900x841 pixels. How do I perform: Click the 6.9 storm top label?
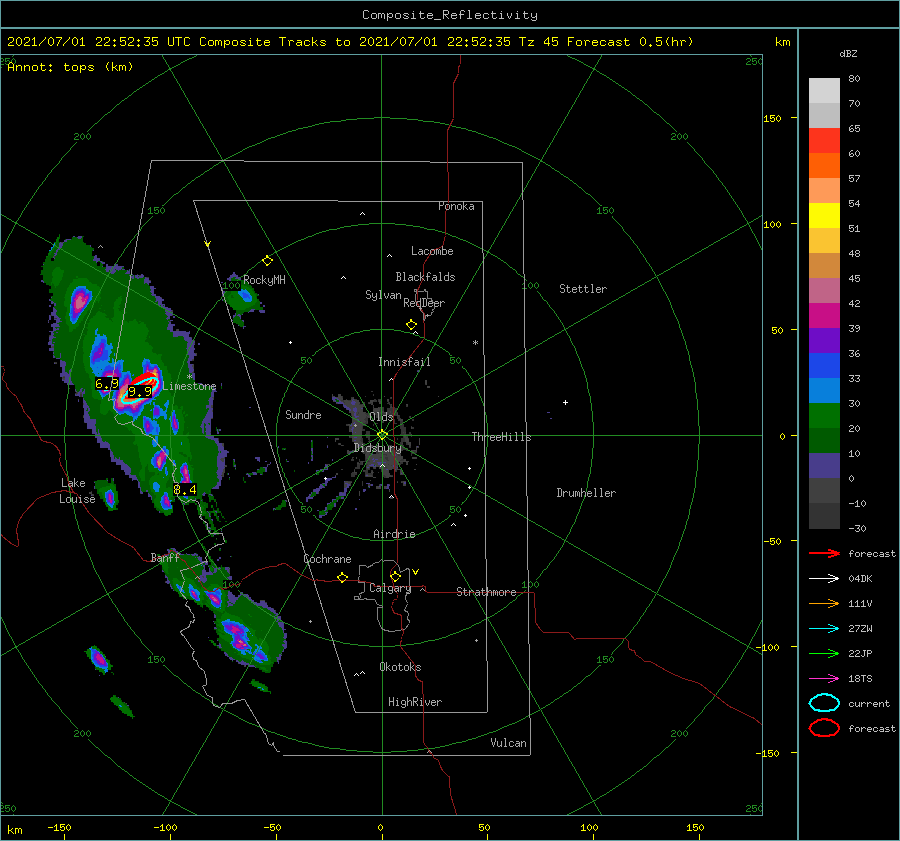(107, 383)
